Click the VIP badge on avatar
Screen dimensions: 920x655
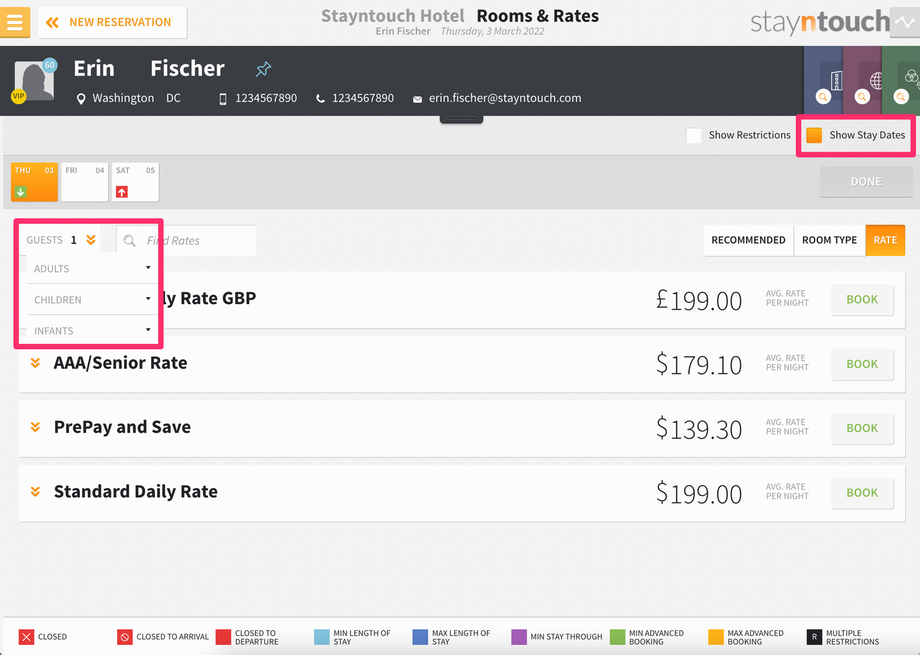point(18,96)
